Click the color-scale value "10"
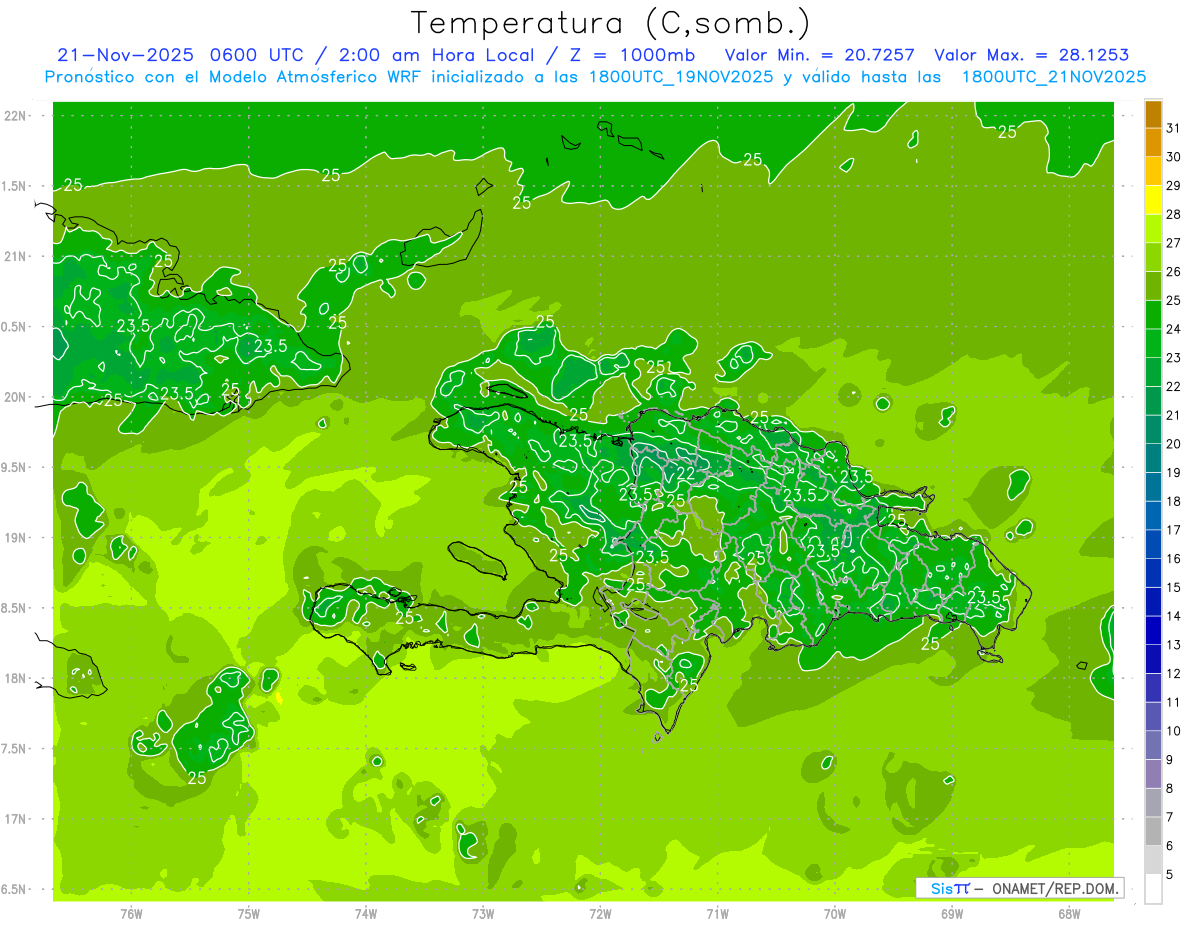1200x927 pixels. point(1174,731)
